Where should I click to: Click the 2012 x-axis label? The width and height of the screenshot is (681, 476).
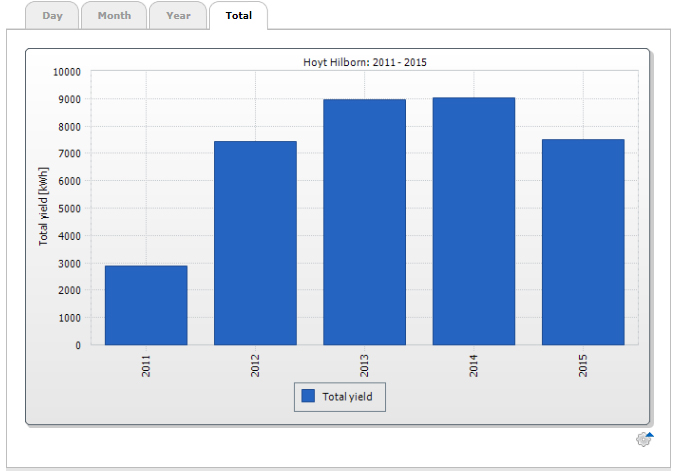click(255, 365)
